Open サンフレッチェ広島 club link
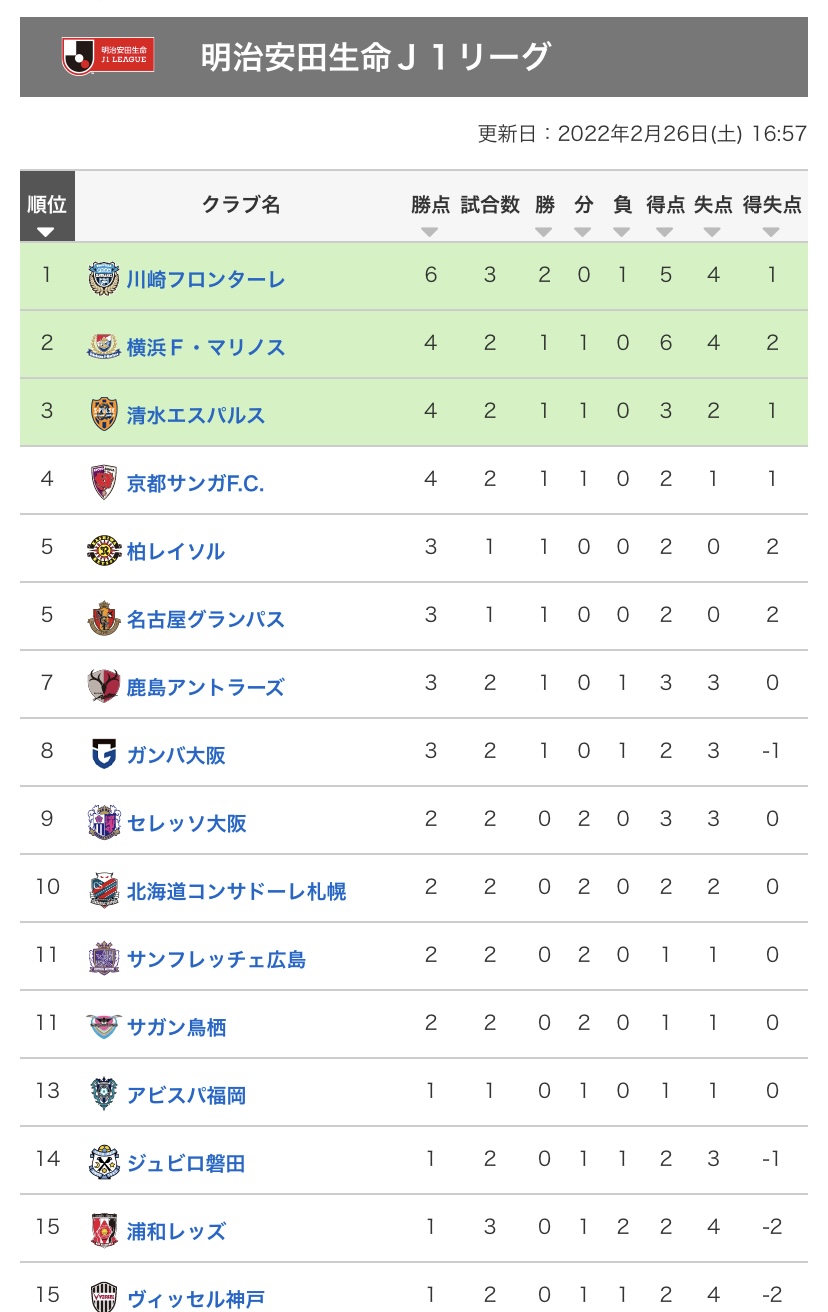The width and height of the screenshot is (828, 1312). tap(216, 959)
